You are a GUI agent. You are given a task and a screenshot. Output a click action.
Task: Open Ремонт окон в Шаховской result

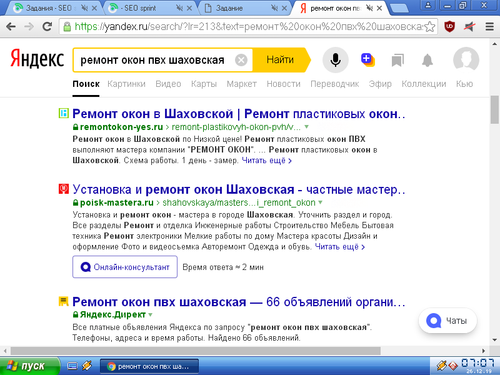[x=239, y=114]
